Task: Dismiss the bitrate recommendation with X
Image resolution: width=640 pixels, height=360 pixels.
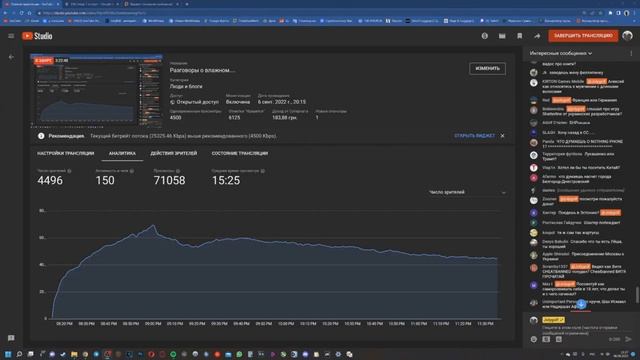Action: pos(502,136)
